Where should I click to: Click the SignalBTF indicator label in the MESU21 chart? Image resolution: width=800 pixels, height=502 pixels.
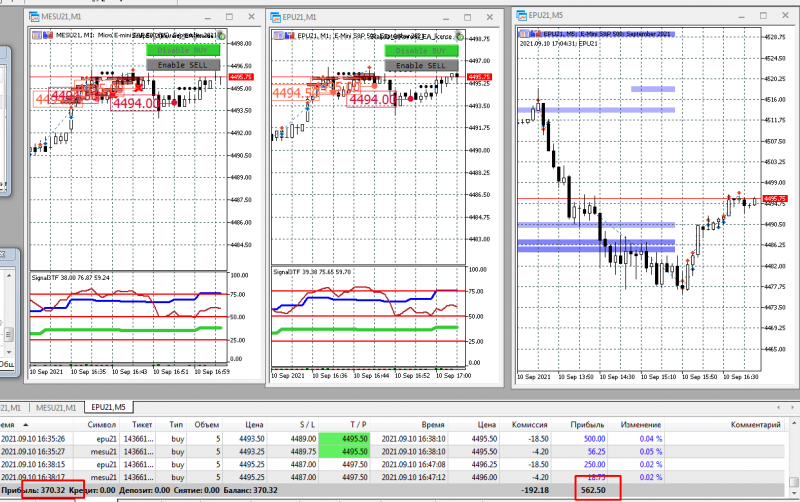(70, 278)
